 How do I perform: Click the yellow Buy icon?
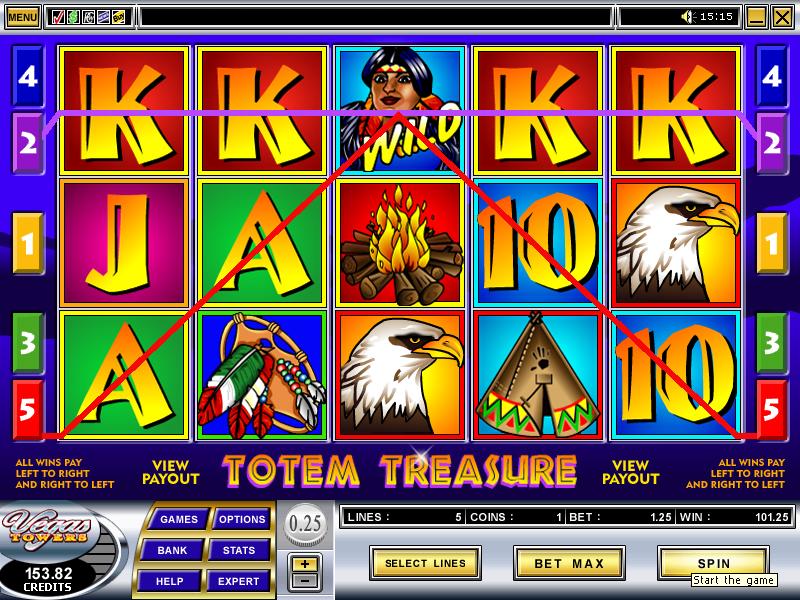tap(118, 17)
